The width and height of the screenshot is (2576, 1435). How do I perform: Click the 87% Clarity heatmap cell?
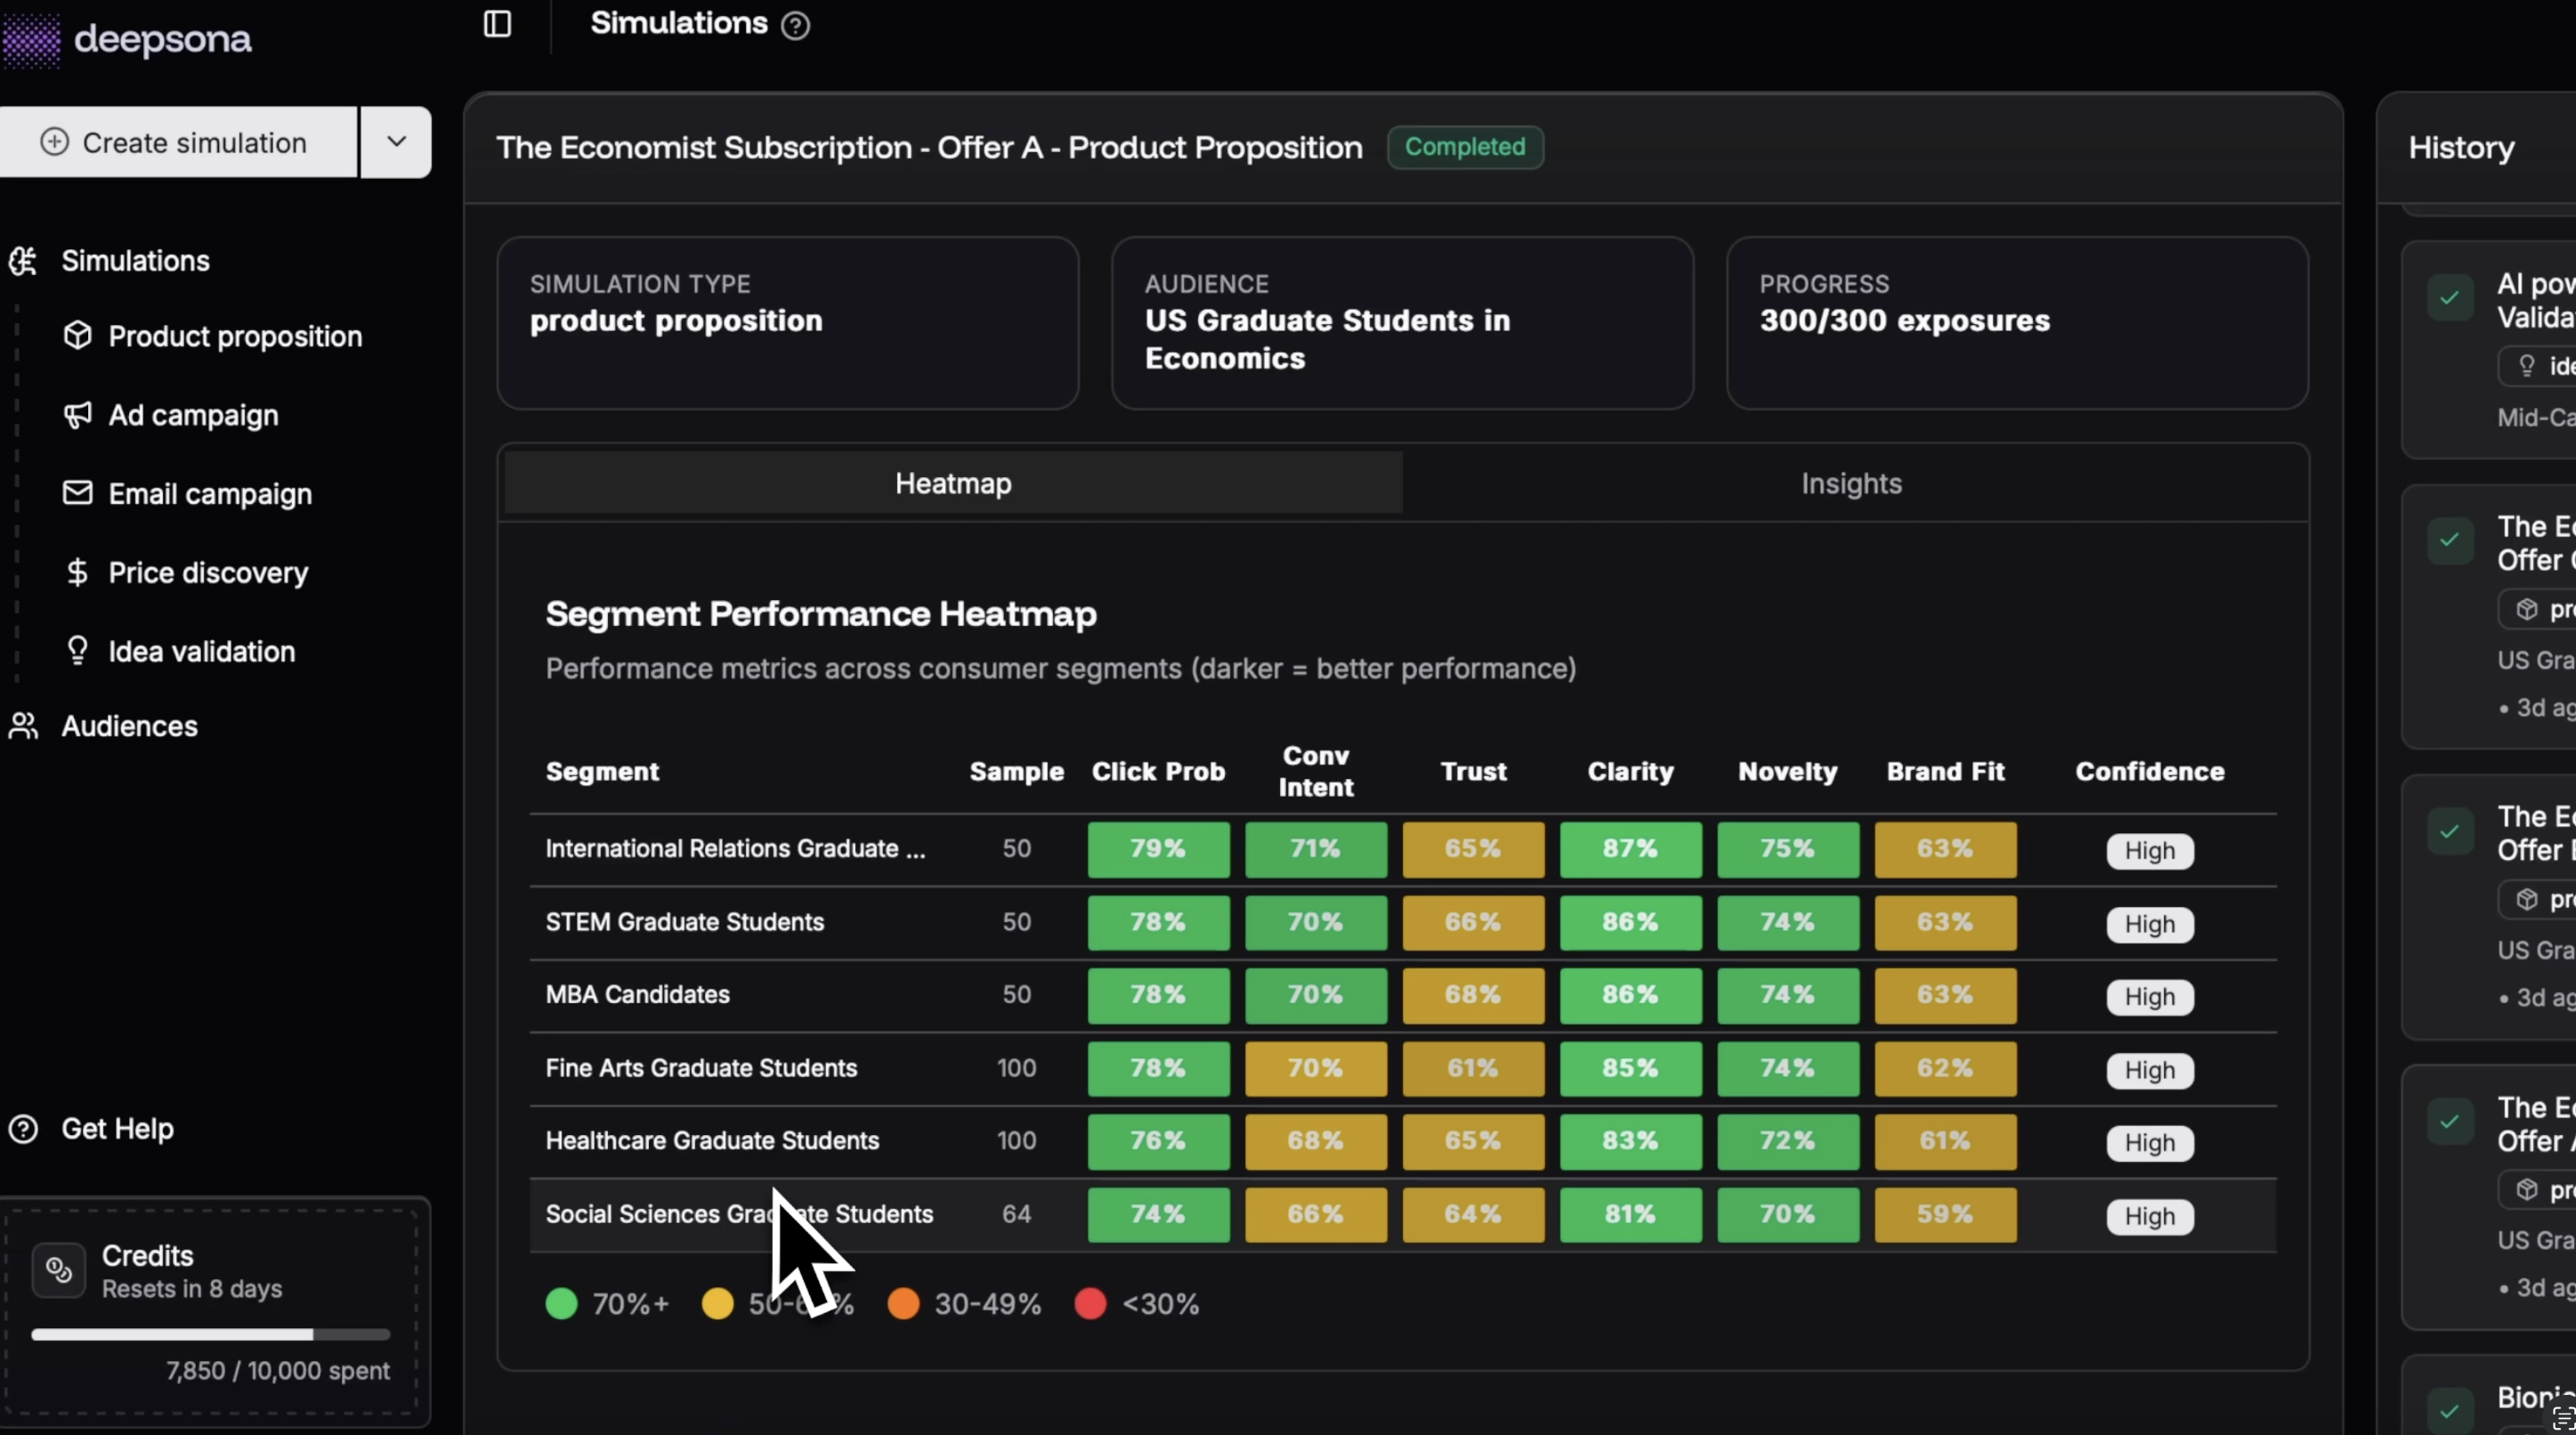1630,849
